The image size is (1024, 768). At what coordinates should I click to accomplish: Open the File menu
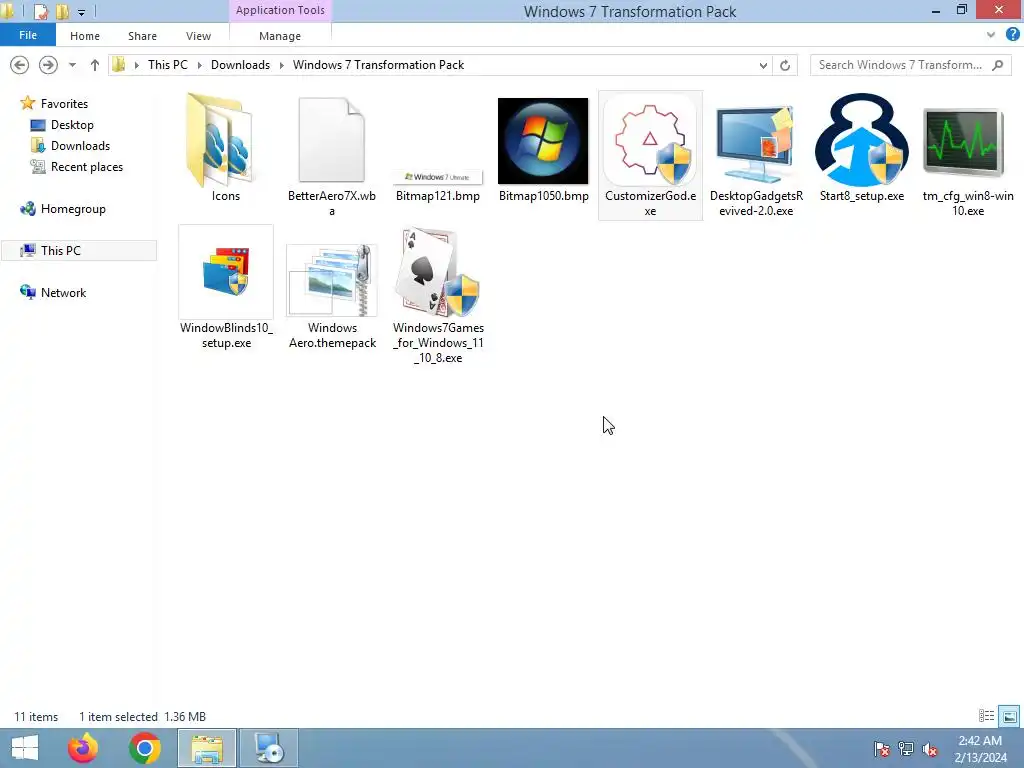tap(28, 35)
